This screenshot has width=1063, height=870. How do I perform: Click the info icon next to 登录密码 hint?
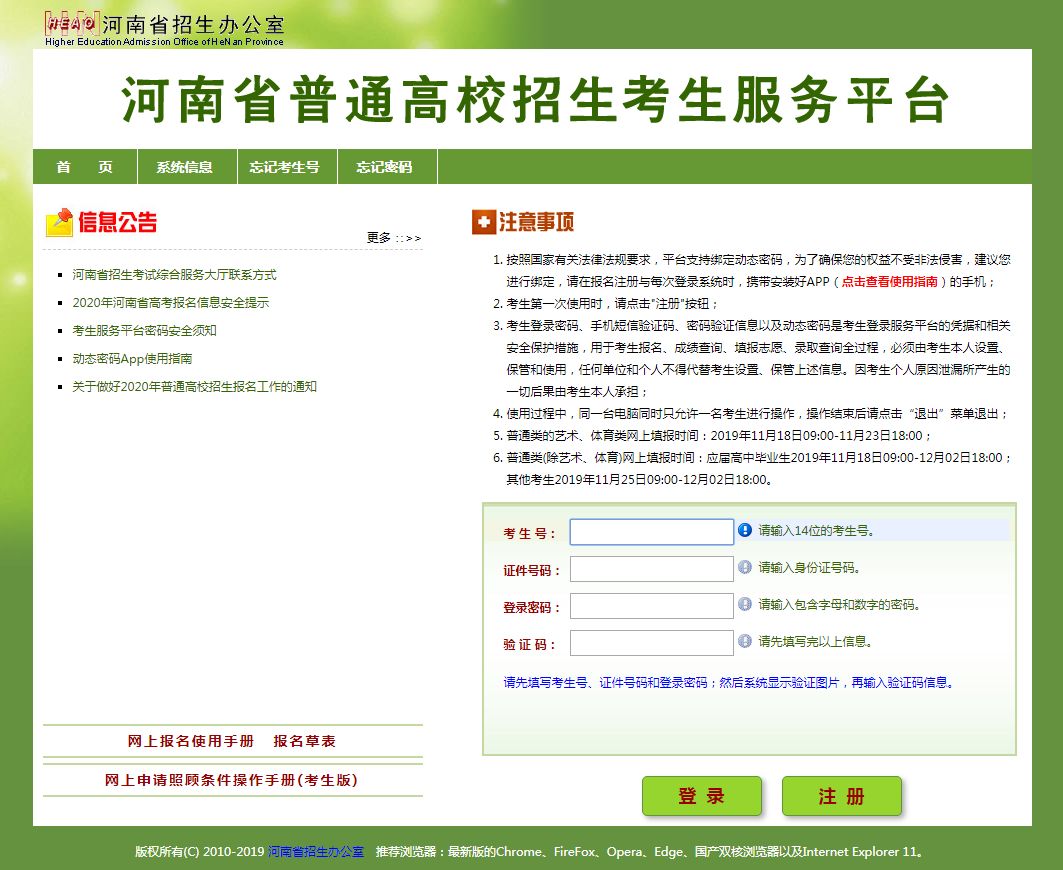click(x=745, y=604)
